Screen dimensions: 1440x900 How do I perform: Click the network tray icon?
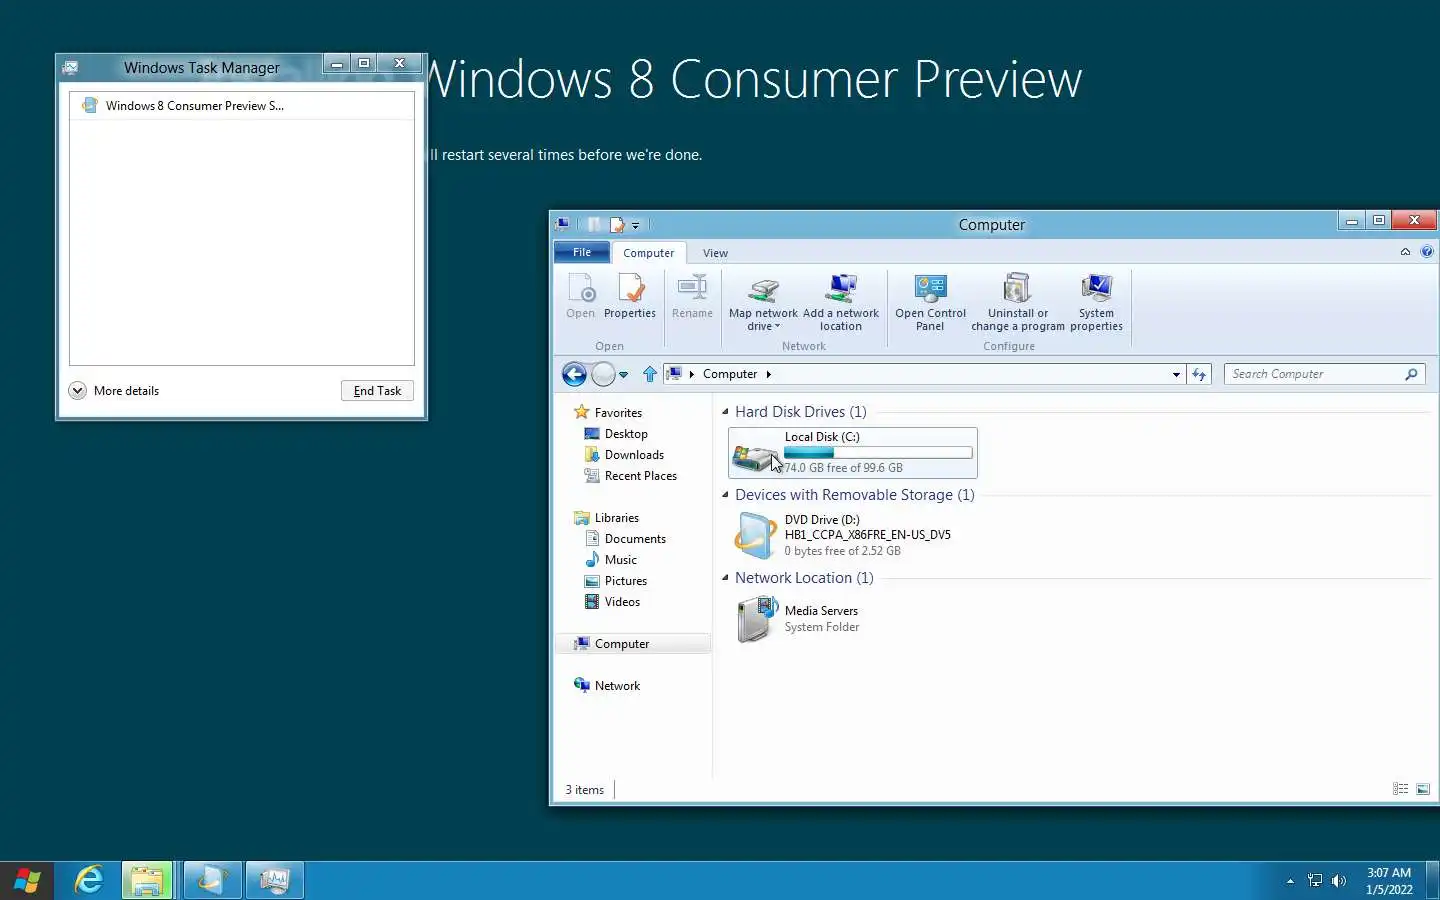point(1315,881)
